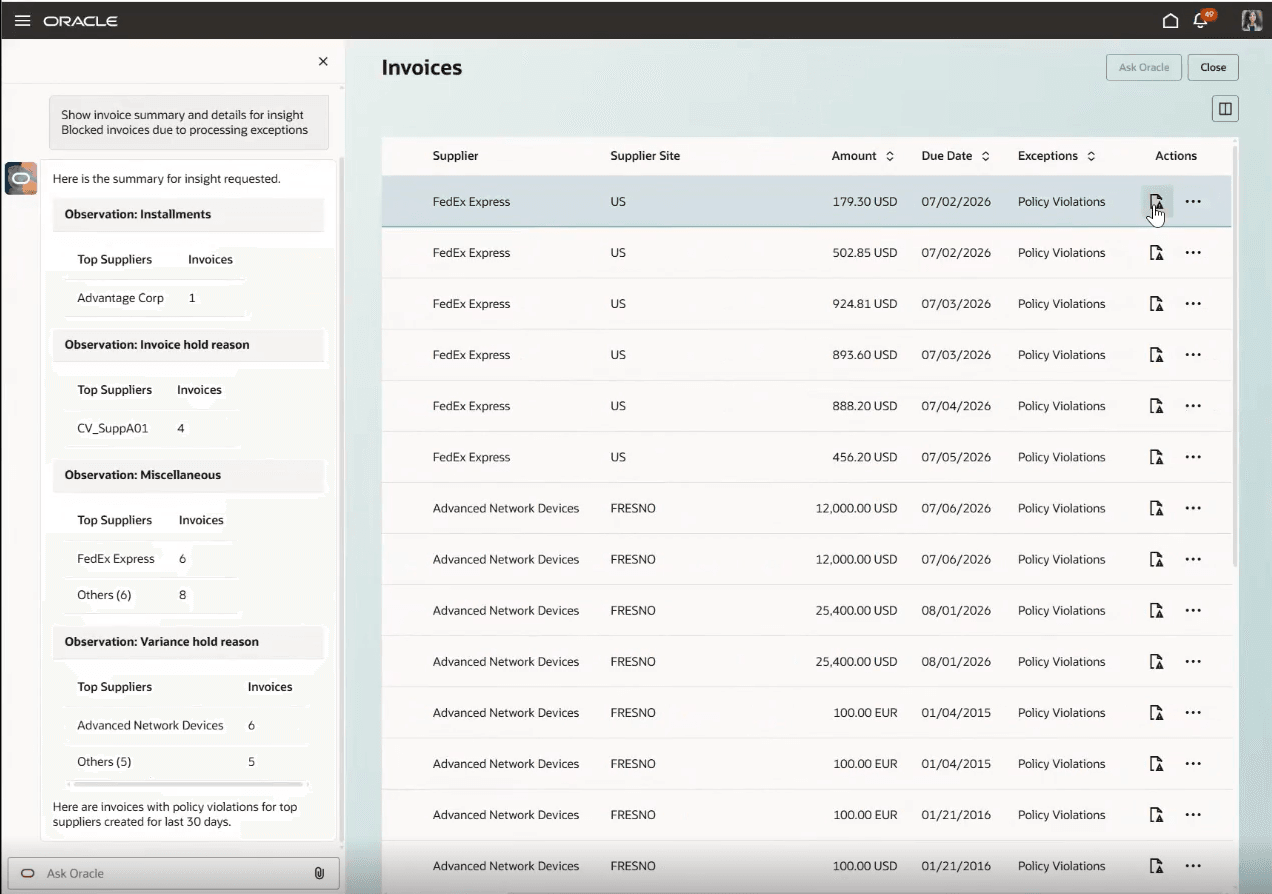This screenshot has height=894, width=1272.
Task: Click 'CV_SuppA01' supplier in summary
Action: pyautogui.click(x=112, y=428)
